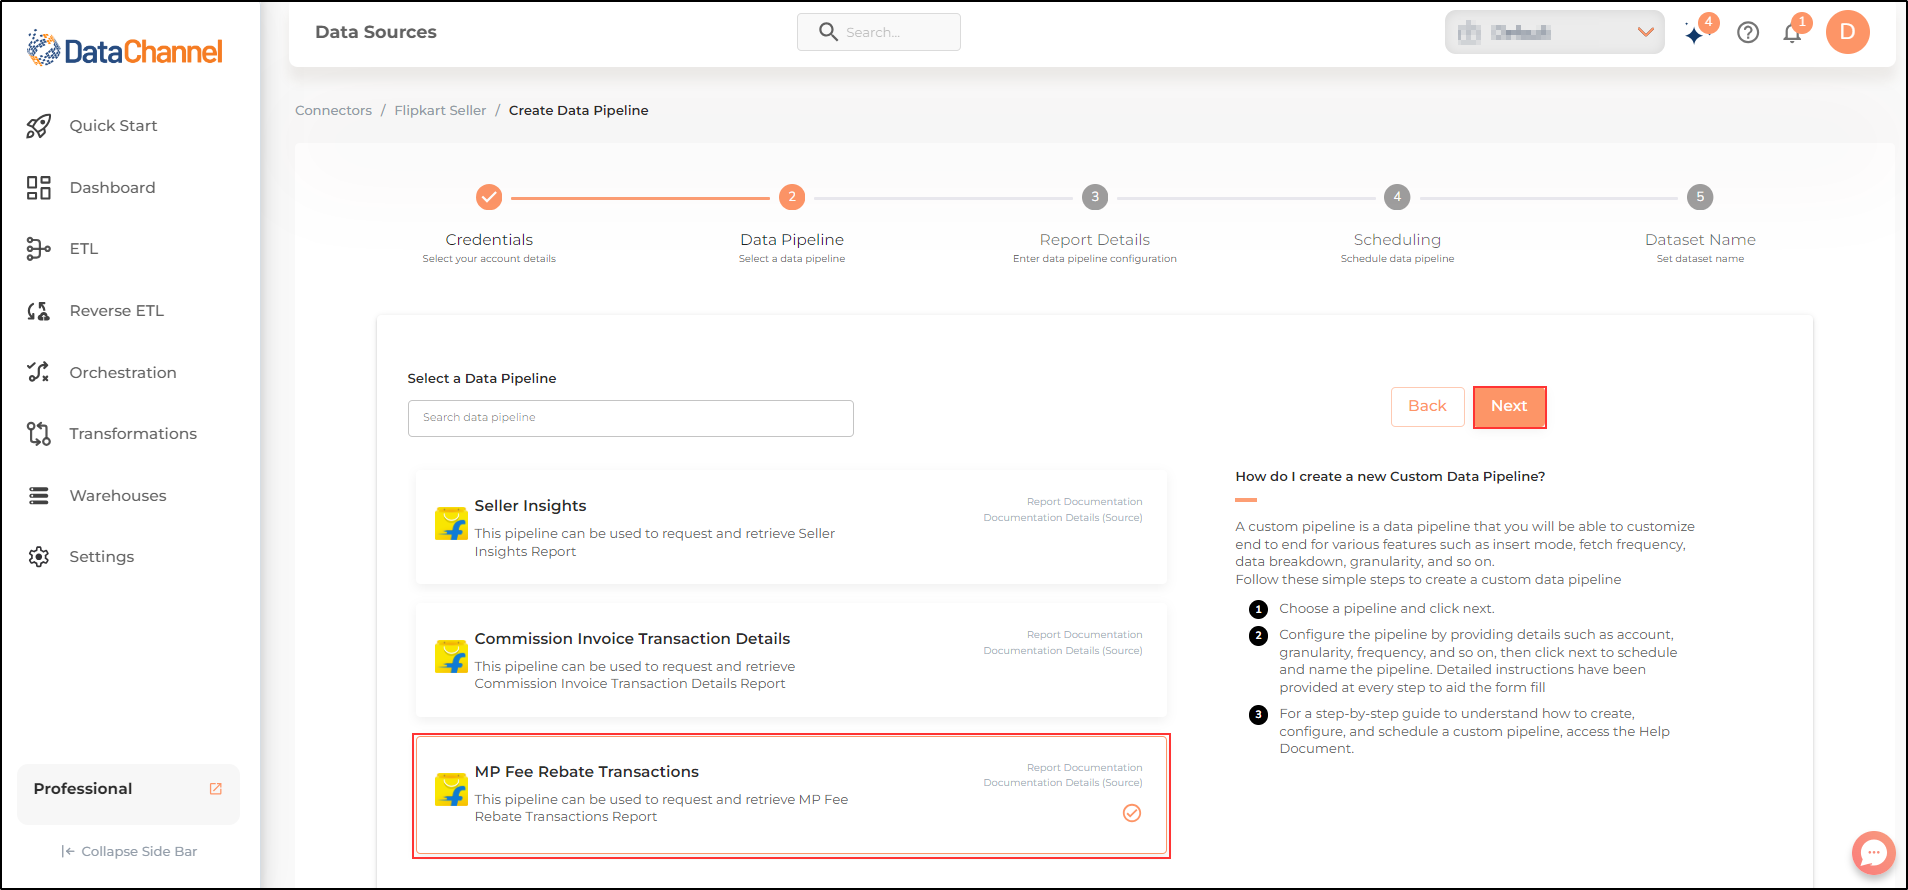
Task: Open the notifications bell
Action: 1792,34
